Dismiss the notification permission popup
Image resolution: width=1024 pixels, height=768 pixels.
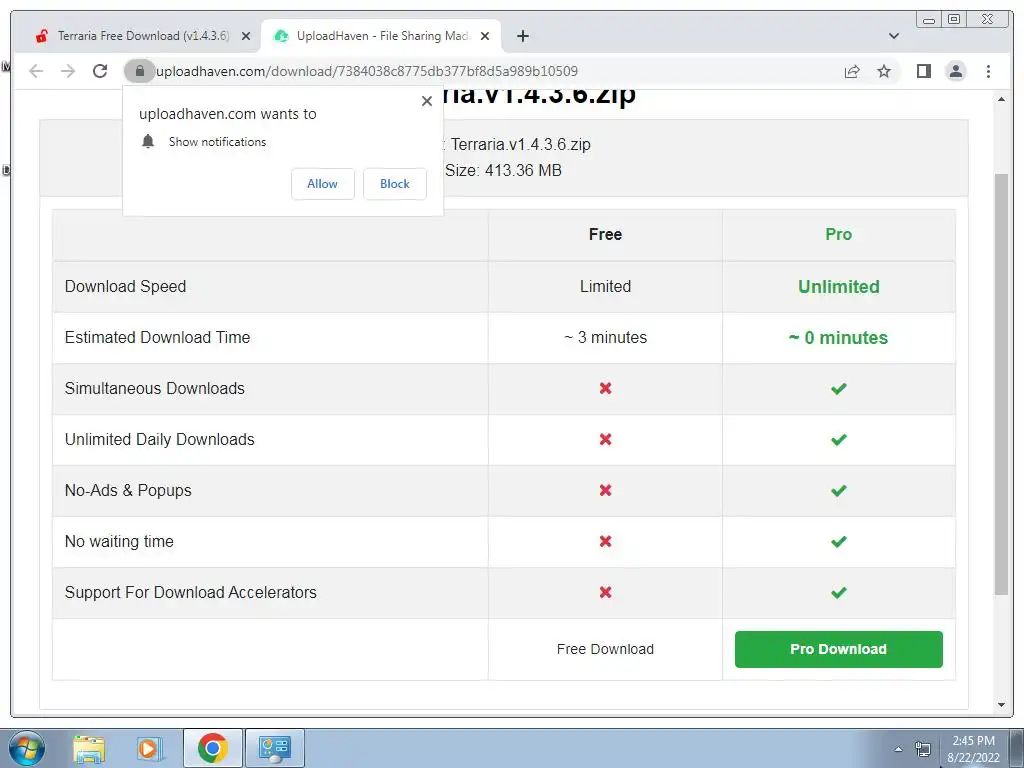pyautogui.click(x=426, y=101)
